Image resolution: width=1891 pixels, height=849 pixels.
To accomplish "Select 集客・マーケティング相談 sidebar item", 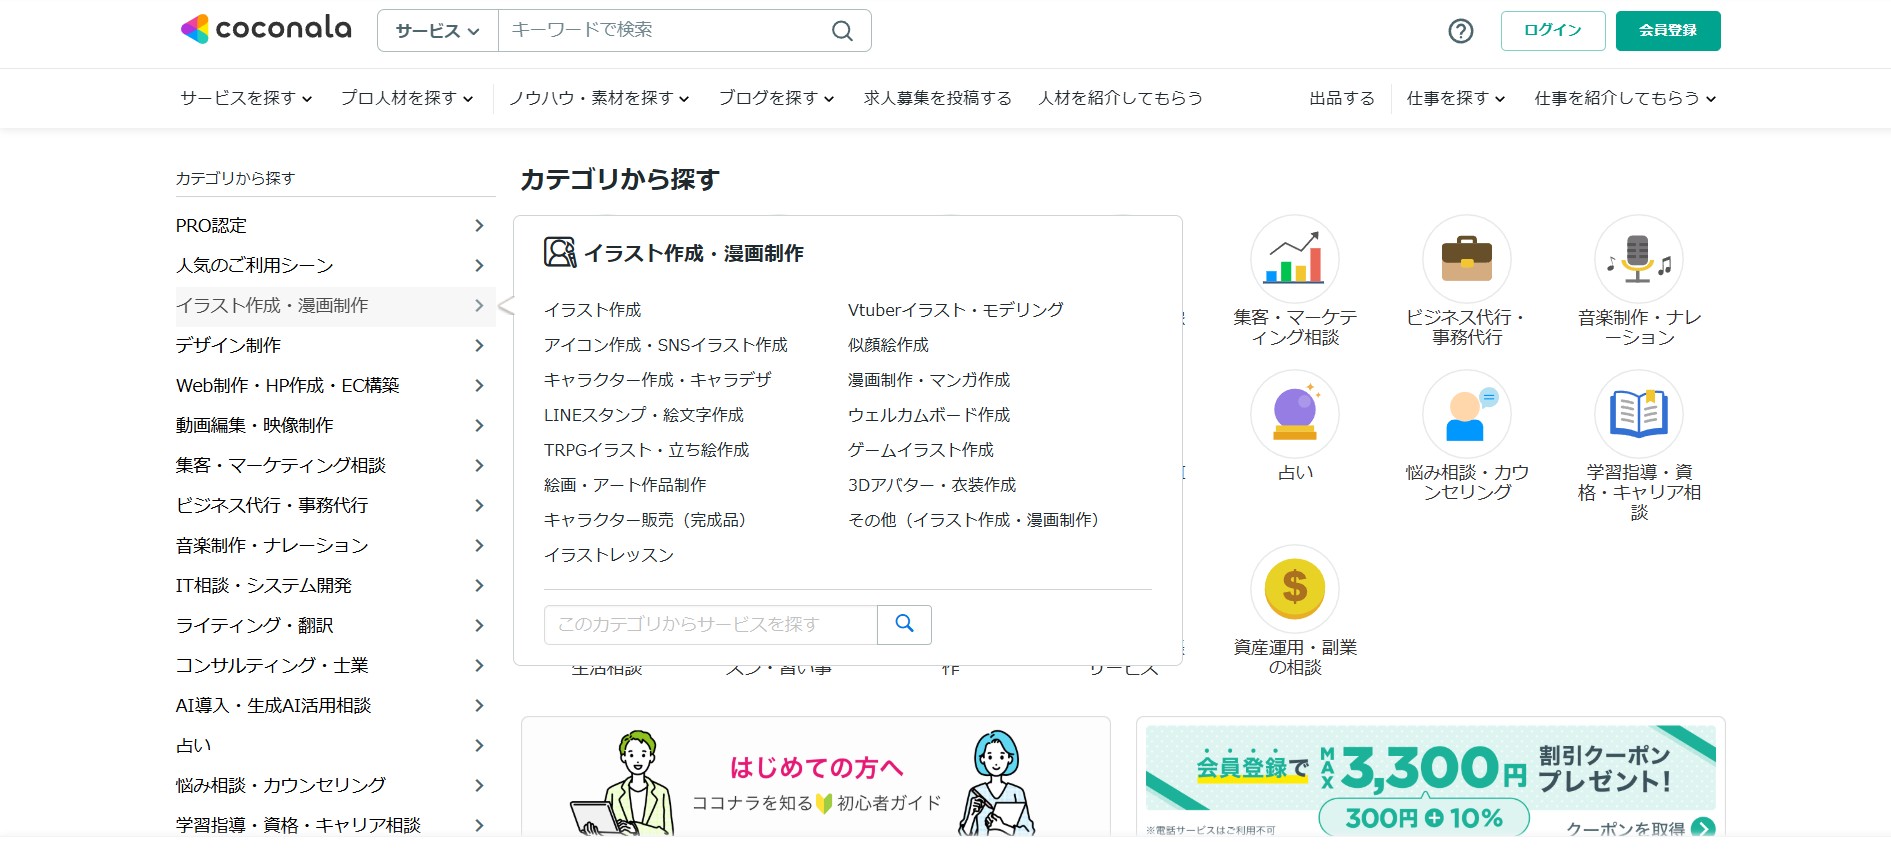I will click(335, 466).
